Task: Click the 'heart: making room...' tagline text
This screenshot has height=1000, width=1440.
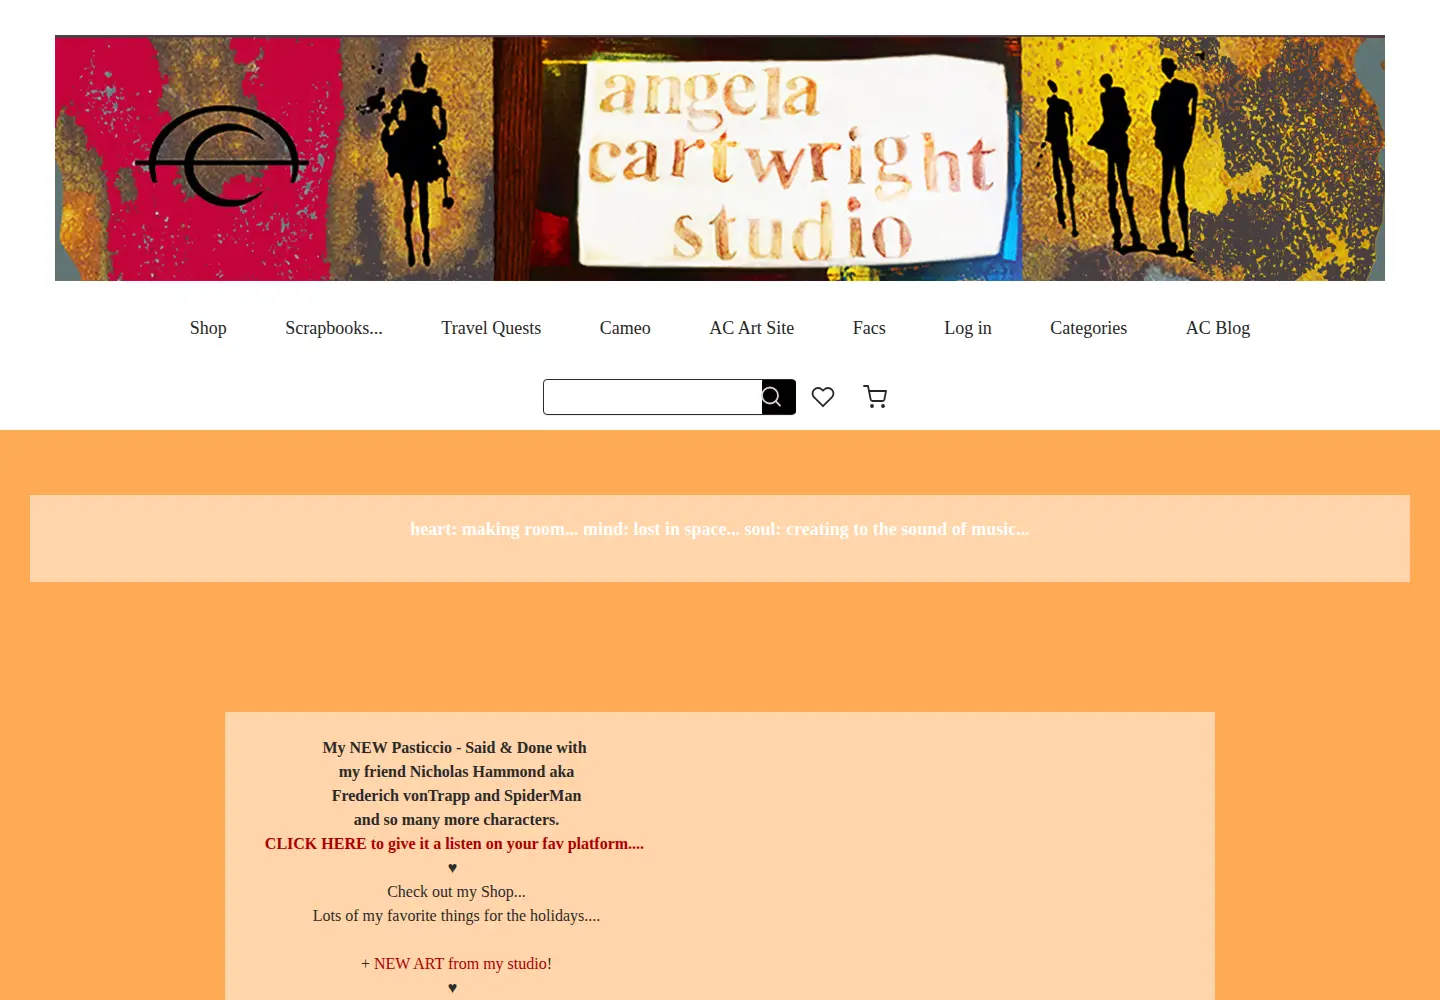Action: tap(720, 529)
